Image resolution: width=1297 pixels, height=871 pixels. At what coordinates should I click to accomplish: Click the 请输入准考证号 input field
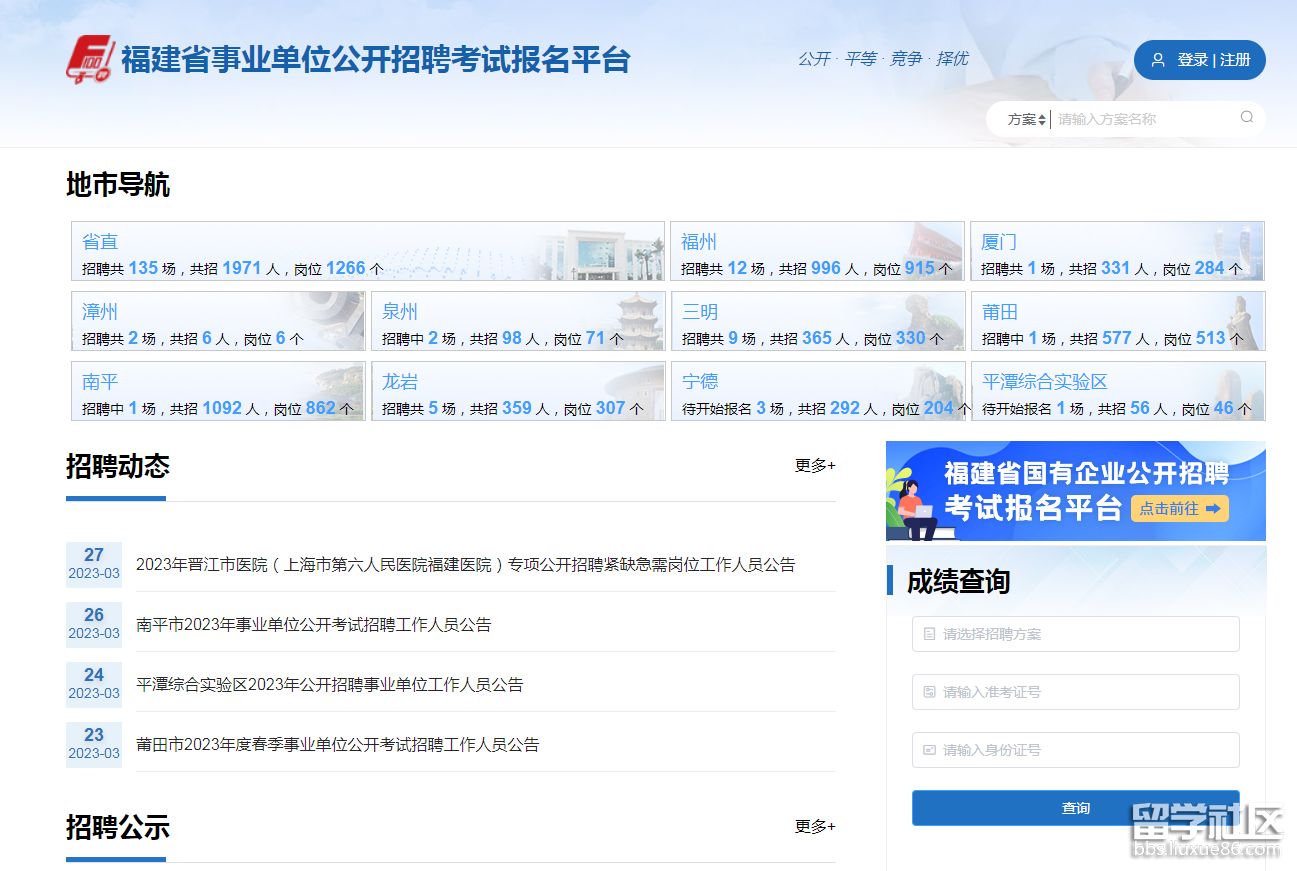click(x=1075, y=692)
